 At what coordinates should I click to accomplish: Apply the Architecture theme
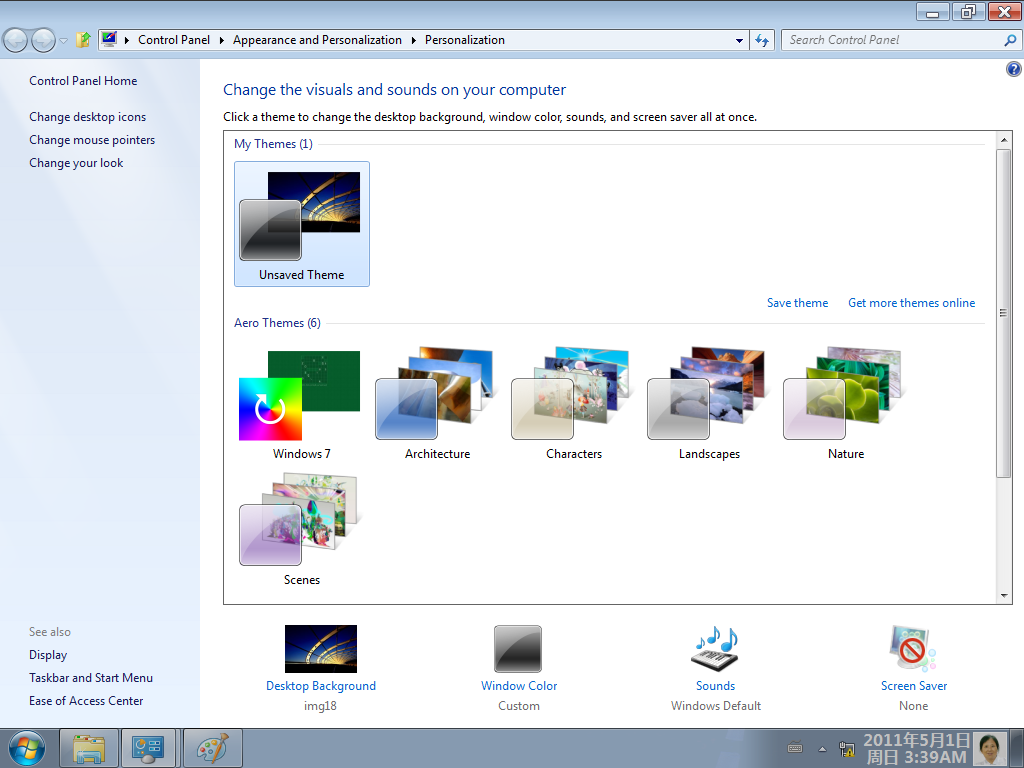[x=438, y=405]
